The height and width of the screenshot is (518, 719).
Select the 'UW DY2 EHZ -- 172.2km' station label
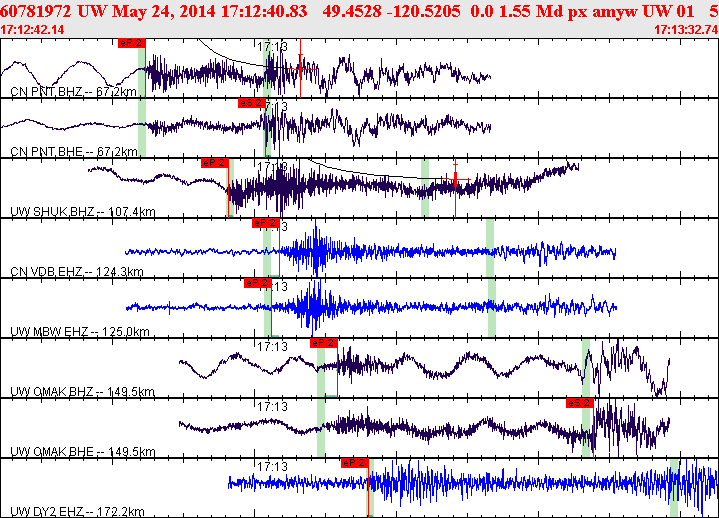pos(77,512)
